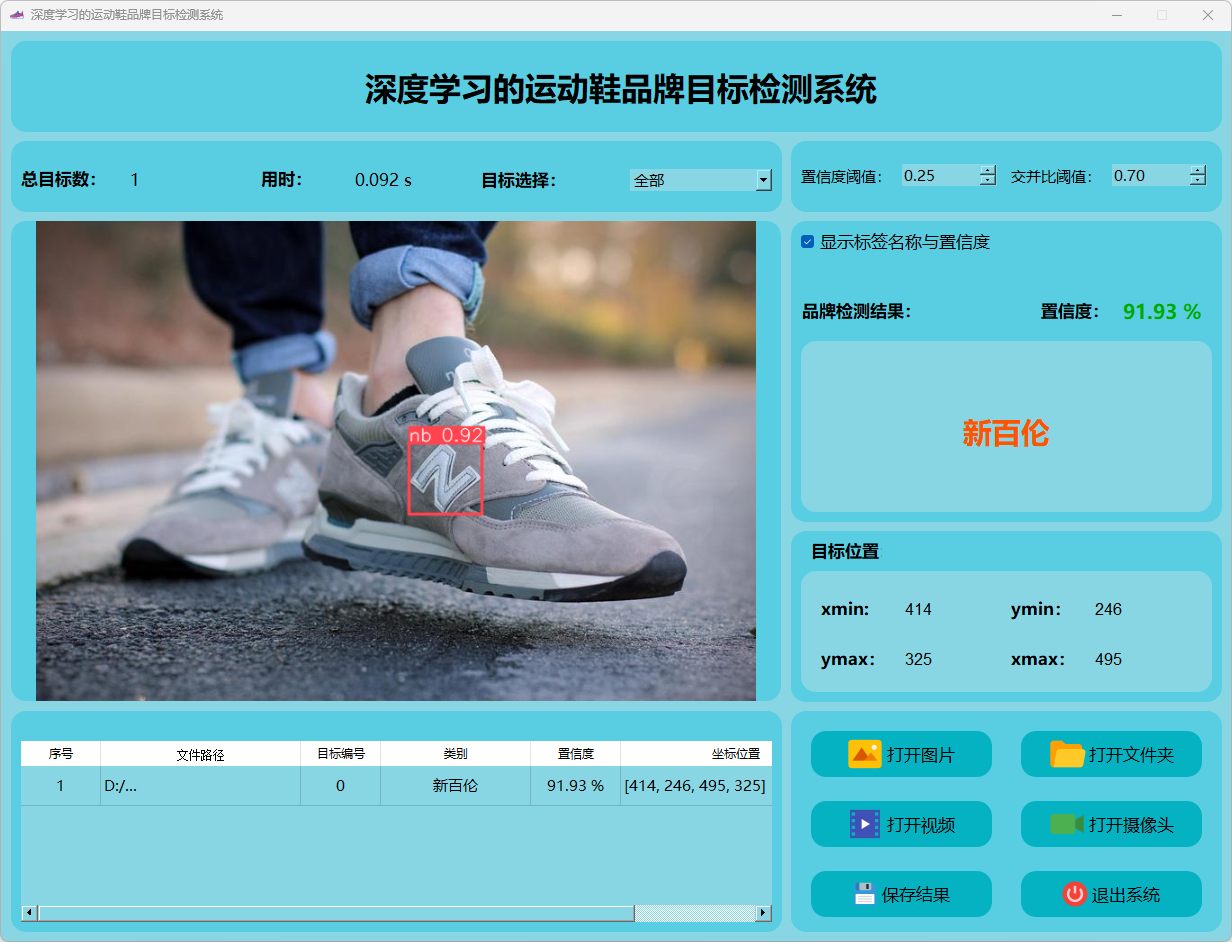Click the yellow folder icon on 打开文件夹
This screenshot has width=1232, height=942.
[x=1067, y=754]
